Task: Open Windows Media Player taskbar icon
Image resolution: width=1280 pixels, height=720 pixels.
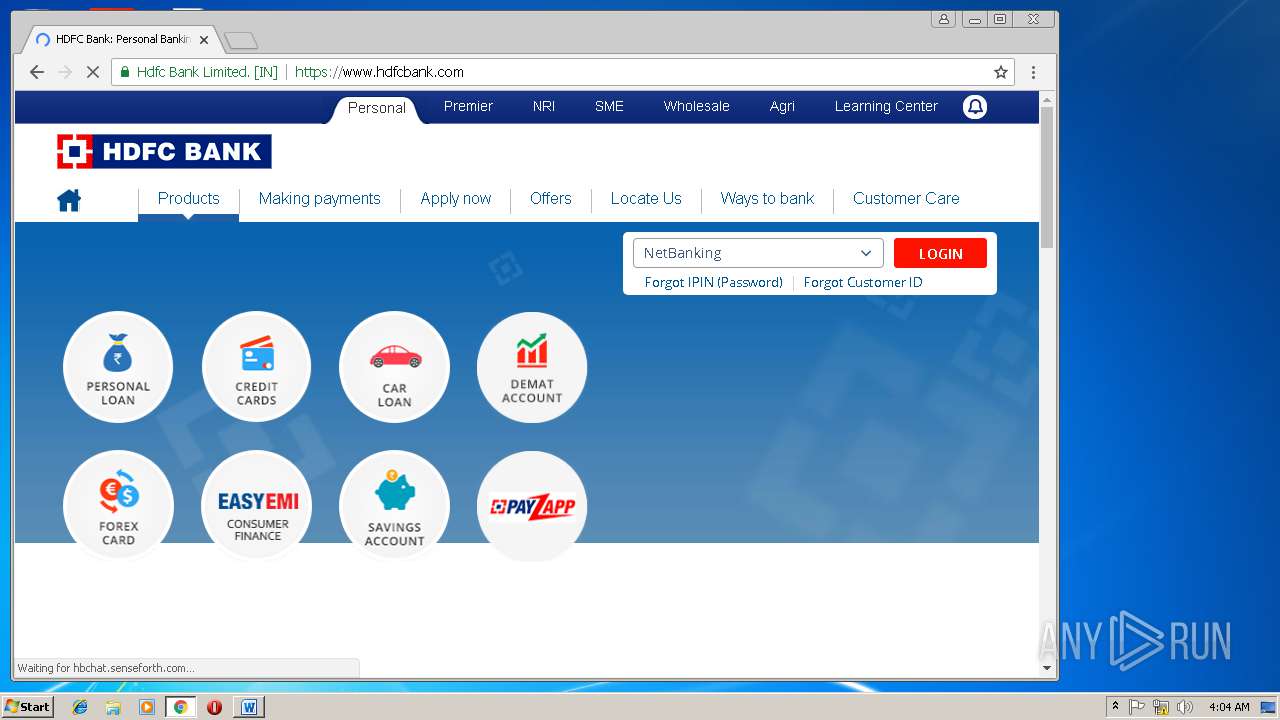Action: click(147, 707)
